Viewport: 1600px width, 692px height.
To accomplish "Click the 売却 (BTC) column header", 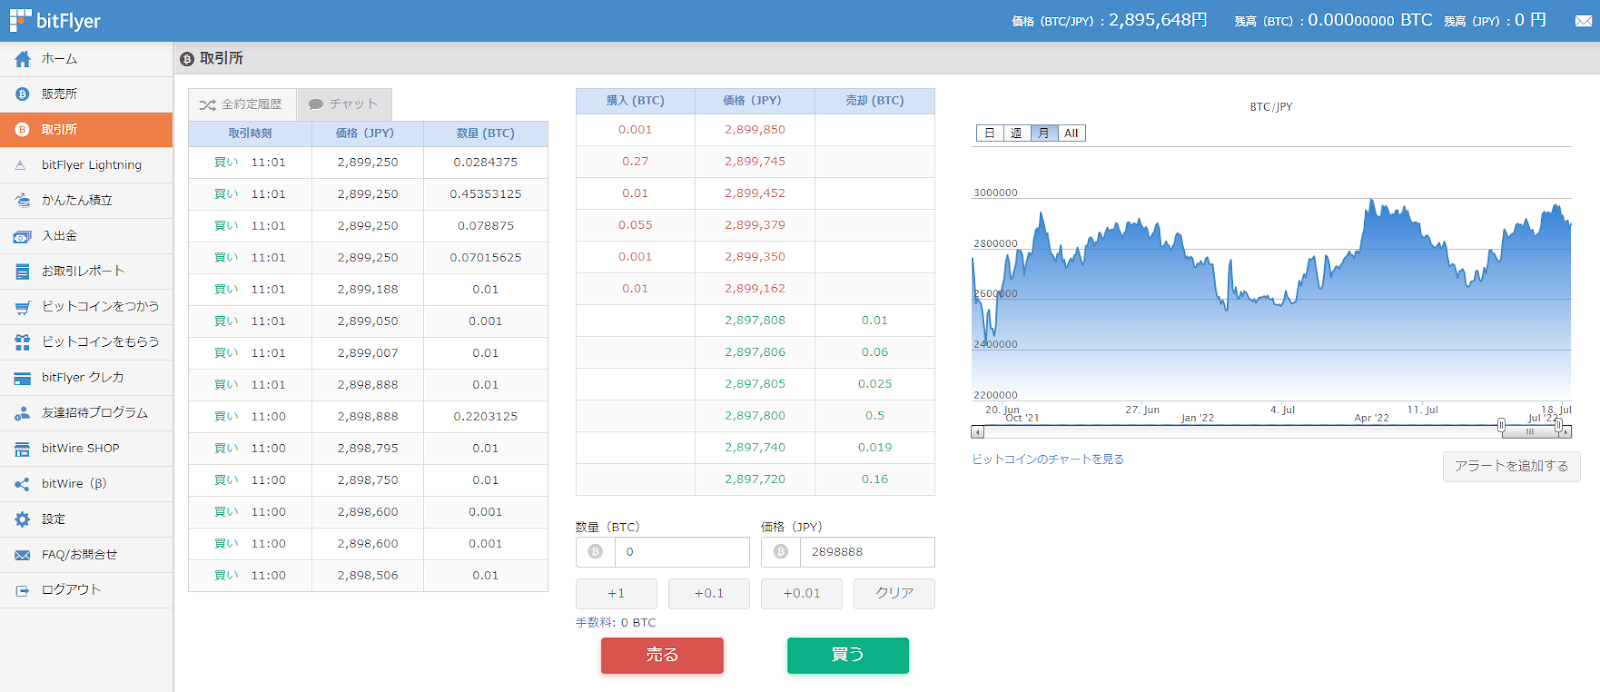I will point(875,101).
